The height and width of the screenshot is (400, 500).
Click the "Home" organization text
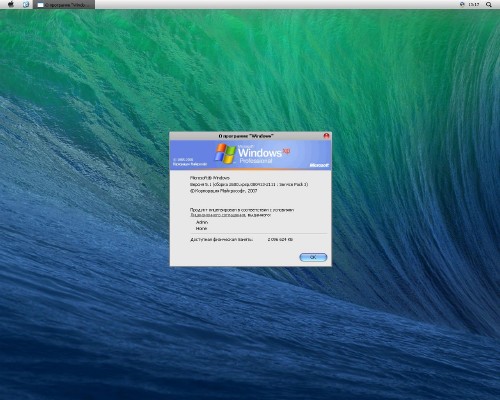pos(201,229)
